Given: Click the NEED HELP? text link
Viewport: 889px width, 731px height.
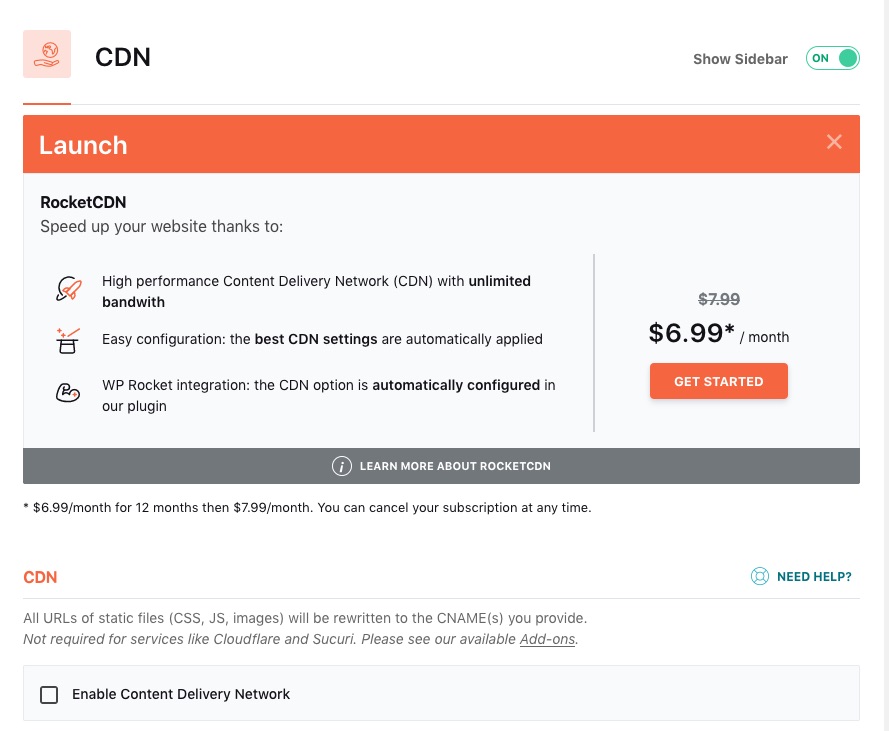Looking at the screenshot, I should point(814,576).
